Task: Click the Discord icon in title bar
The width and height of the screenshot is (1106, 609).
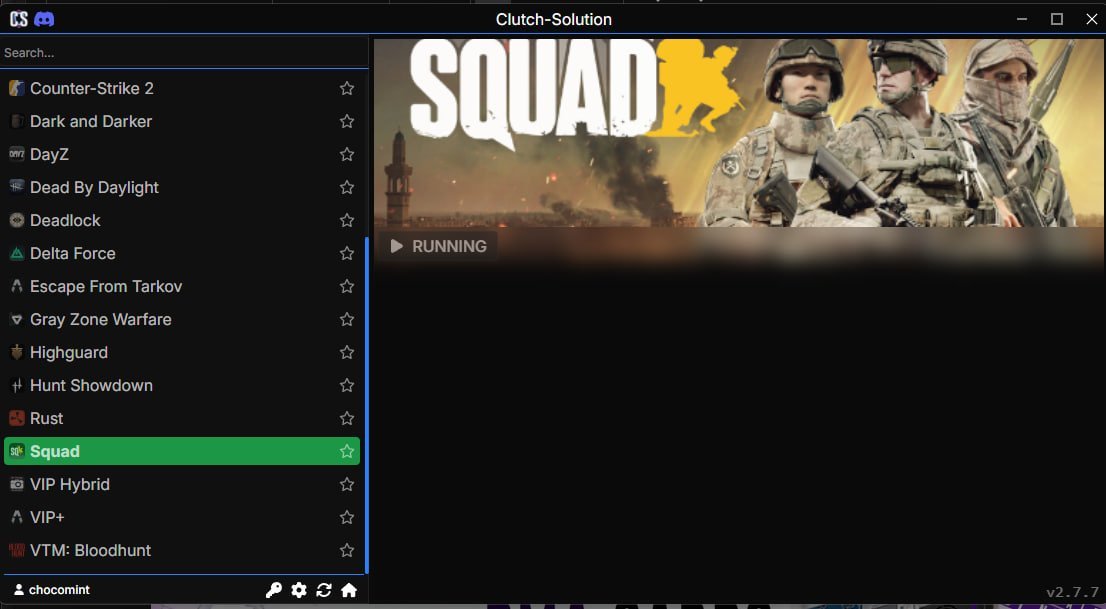Action: pyautogui.click(x=44, y=19)
